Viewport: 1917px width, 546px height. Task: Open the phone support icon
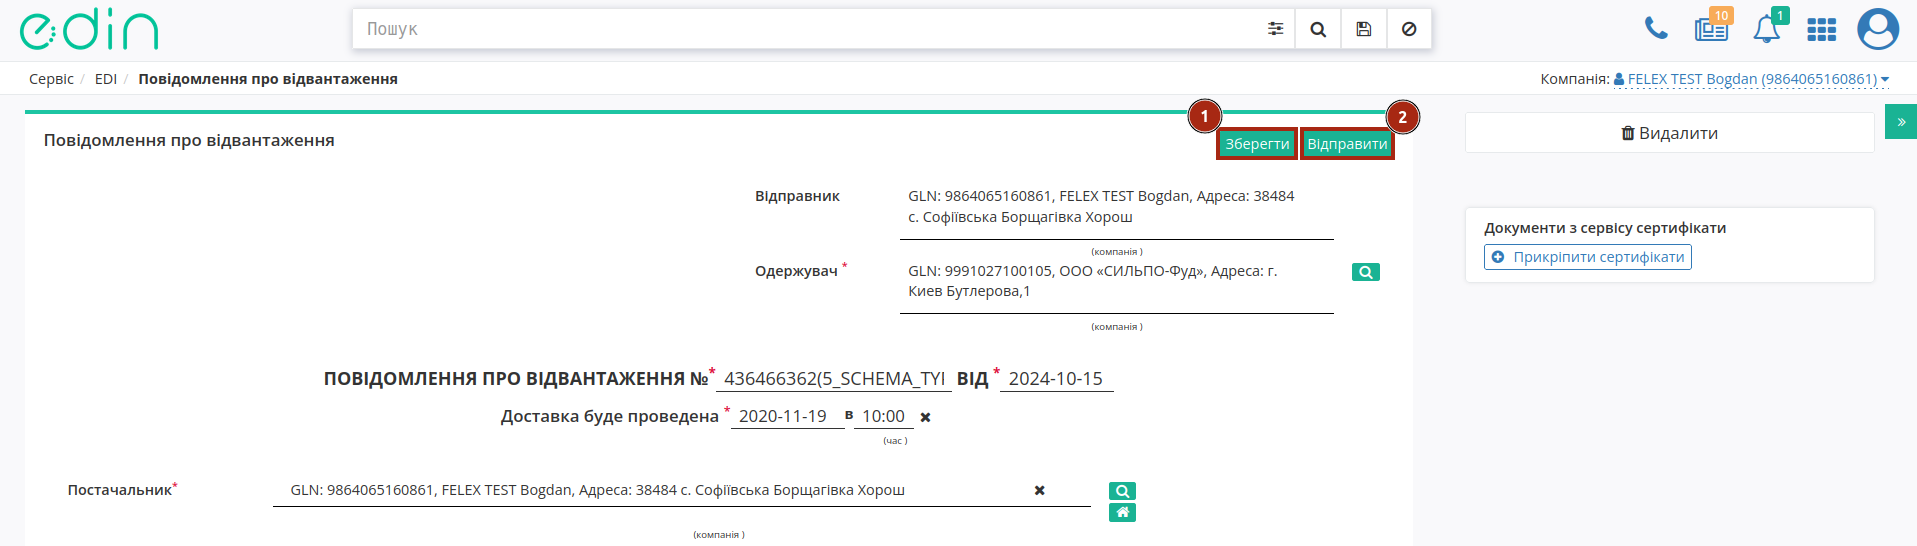pyautogui.click(x=1656, y=28)
